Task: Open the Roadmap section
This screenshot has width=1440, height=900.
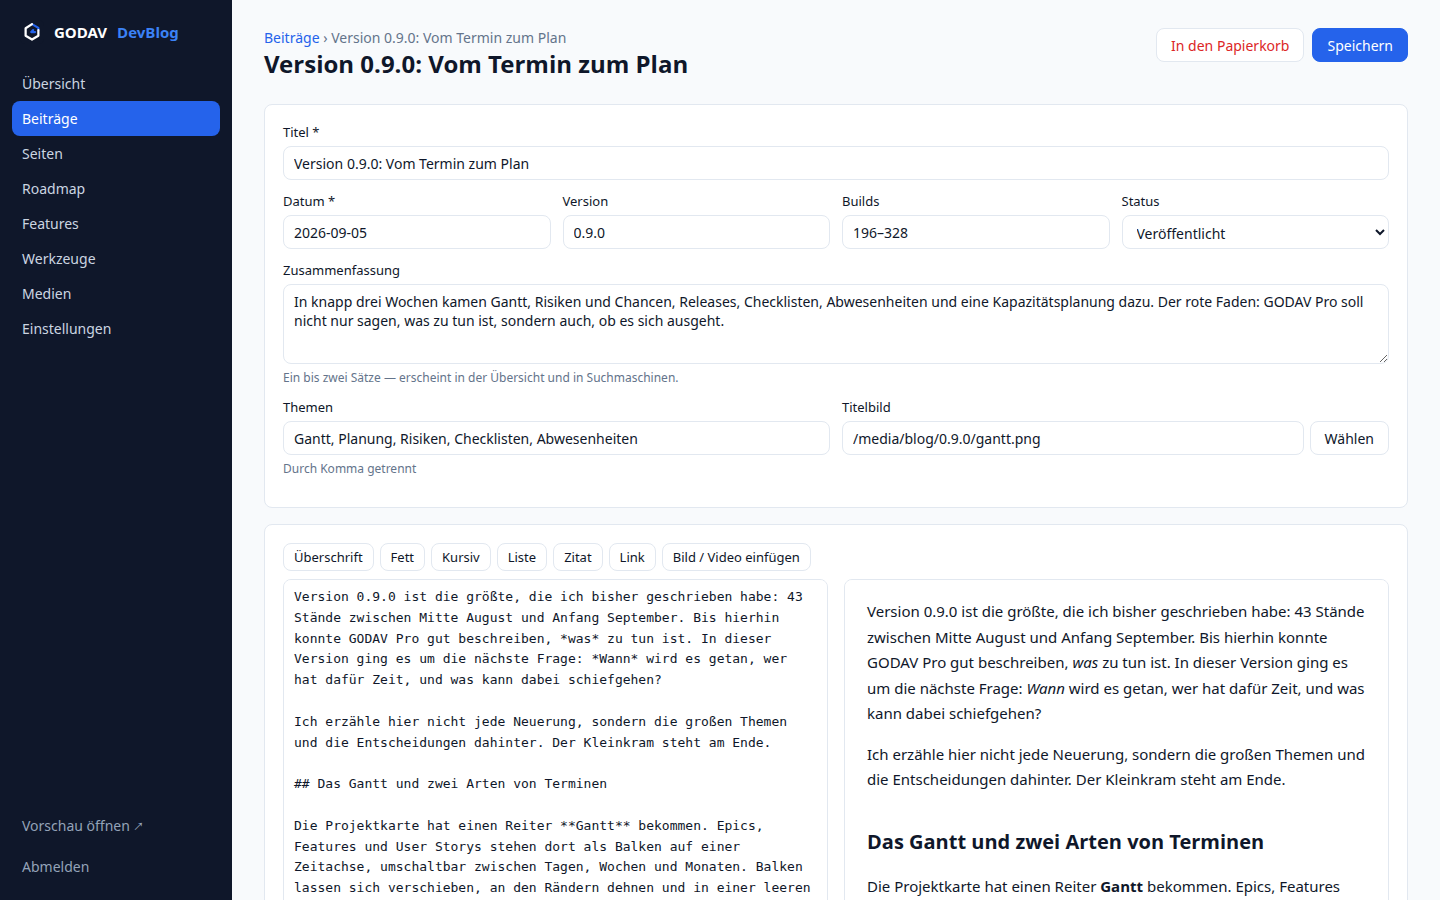Action: click(116, 189)
